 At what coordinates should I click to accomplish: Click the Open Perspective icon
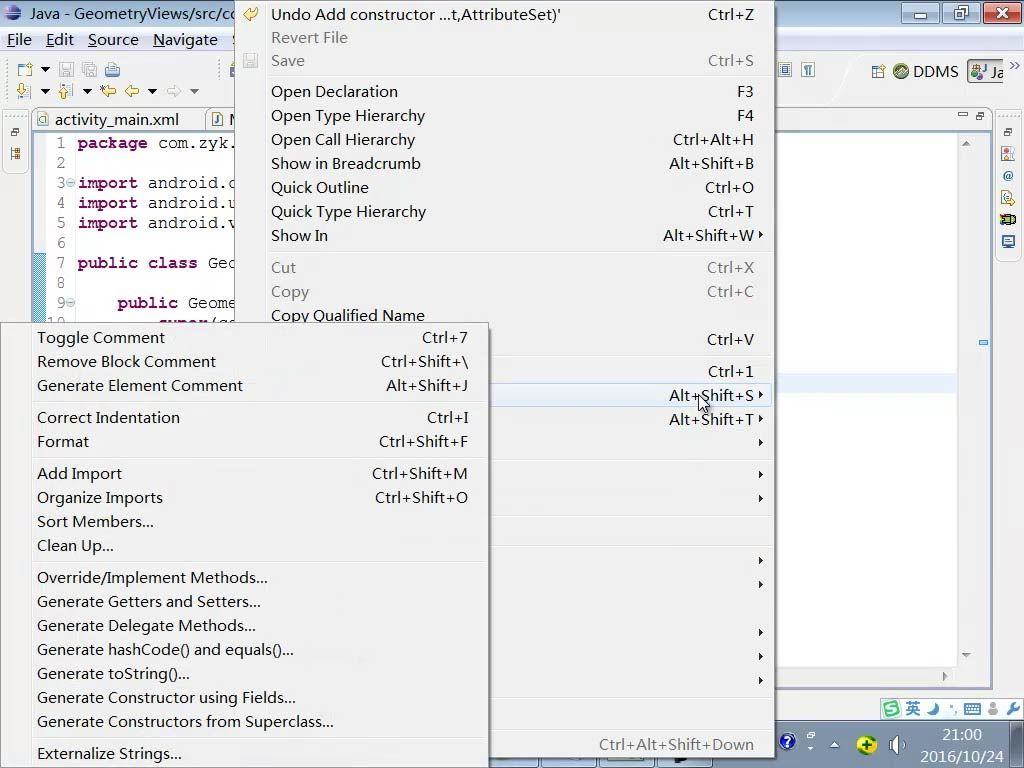click(878, 71)
